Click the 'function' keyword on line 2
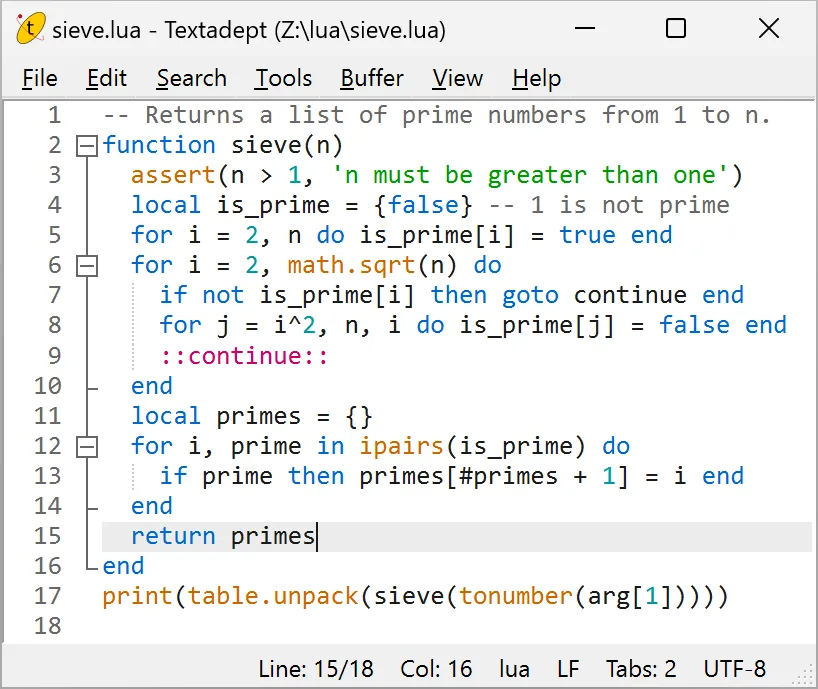The width and height of the screenshot is (818, 689). pos(159,146)
